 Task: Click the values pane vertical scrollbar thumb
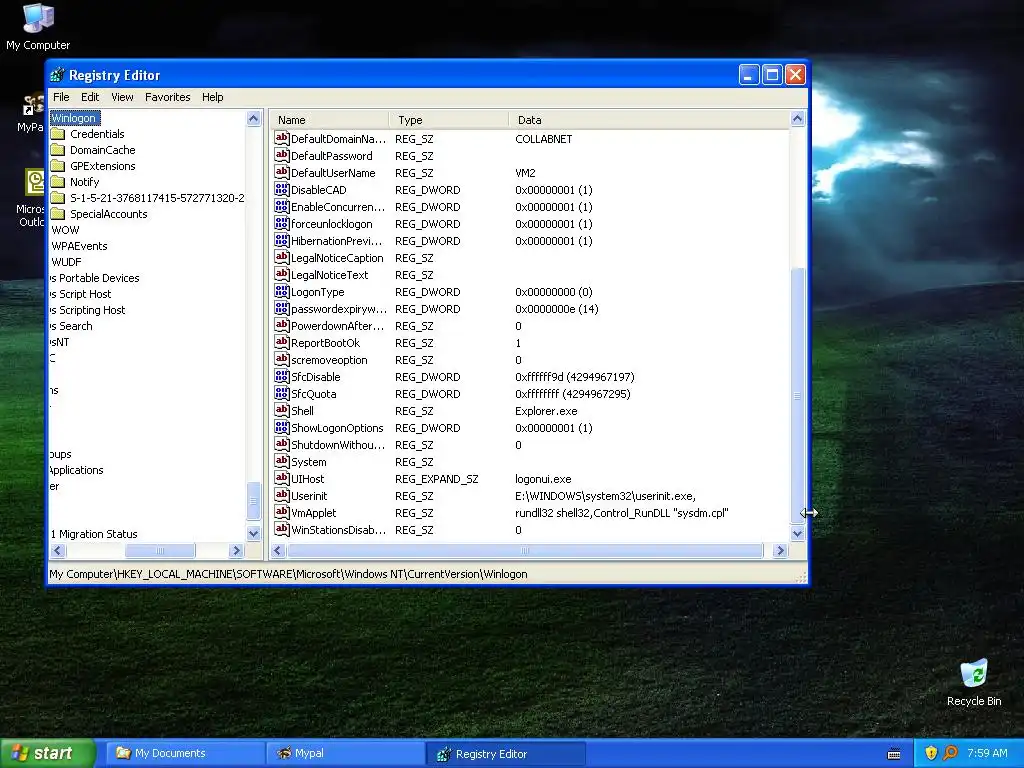797,395
